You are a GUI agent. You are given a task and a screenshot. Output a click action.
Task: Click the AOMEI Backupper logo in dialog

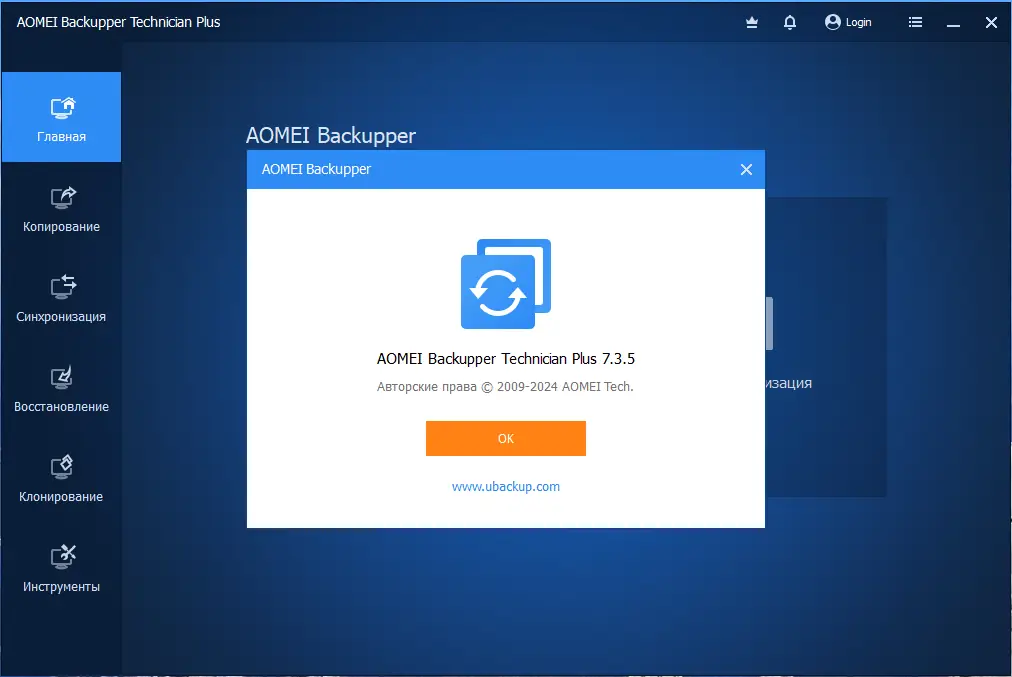click(x=506, y=284)
